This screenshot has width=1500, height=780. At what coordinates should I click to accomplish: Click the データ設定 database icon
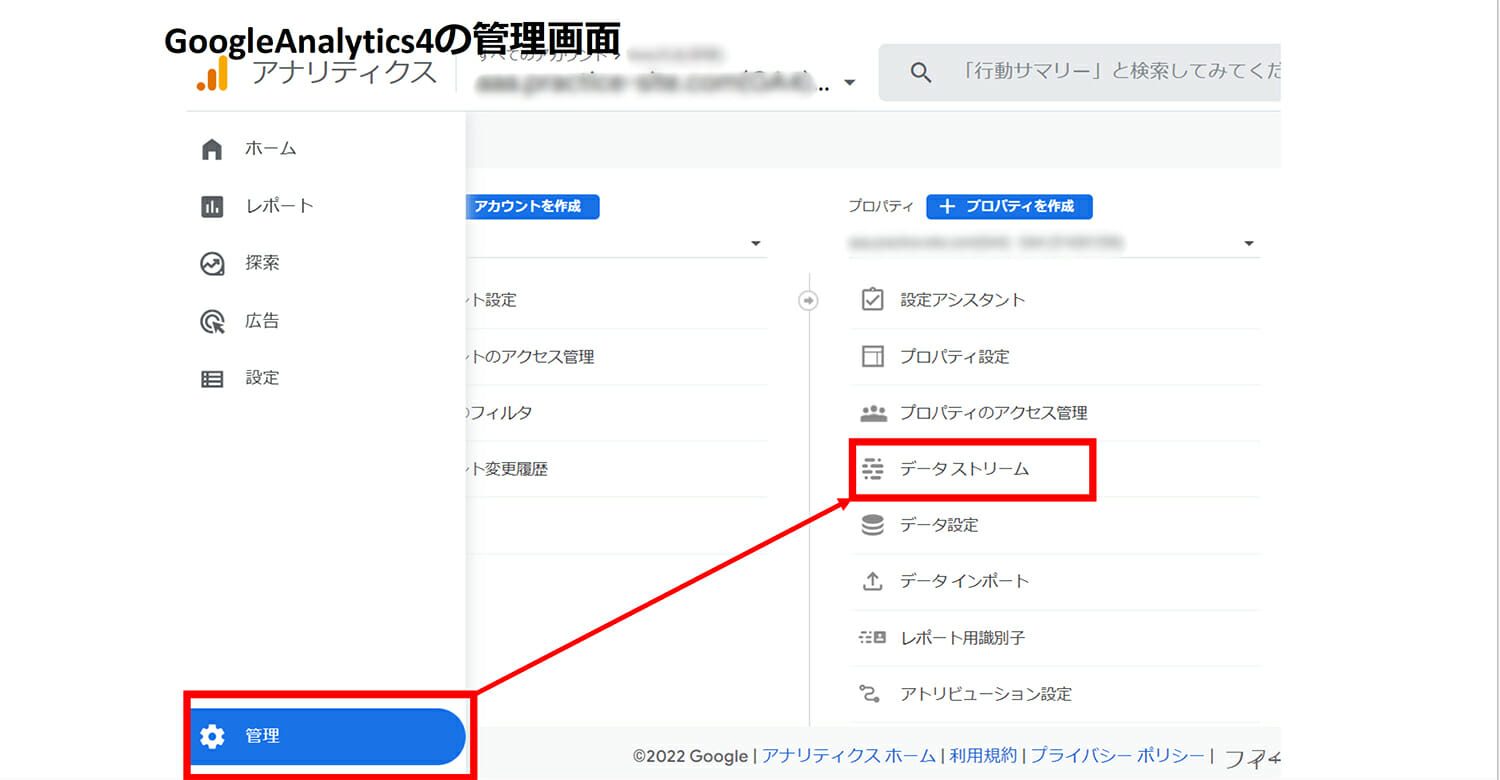[873, 525]
